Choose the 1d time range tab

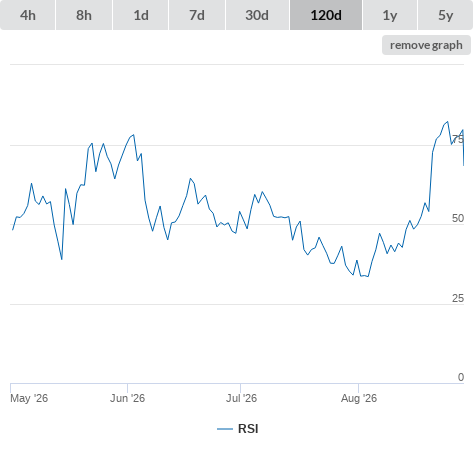click(141, 15)
